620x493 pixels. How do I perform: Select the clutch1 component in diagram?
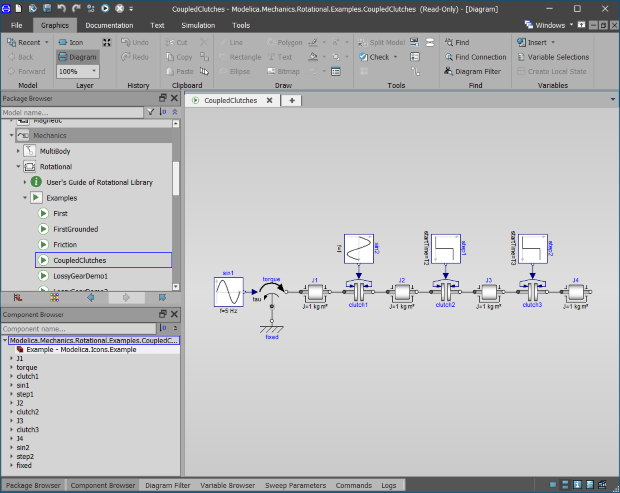point(358,291)
